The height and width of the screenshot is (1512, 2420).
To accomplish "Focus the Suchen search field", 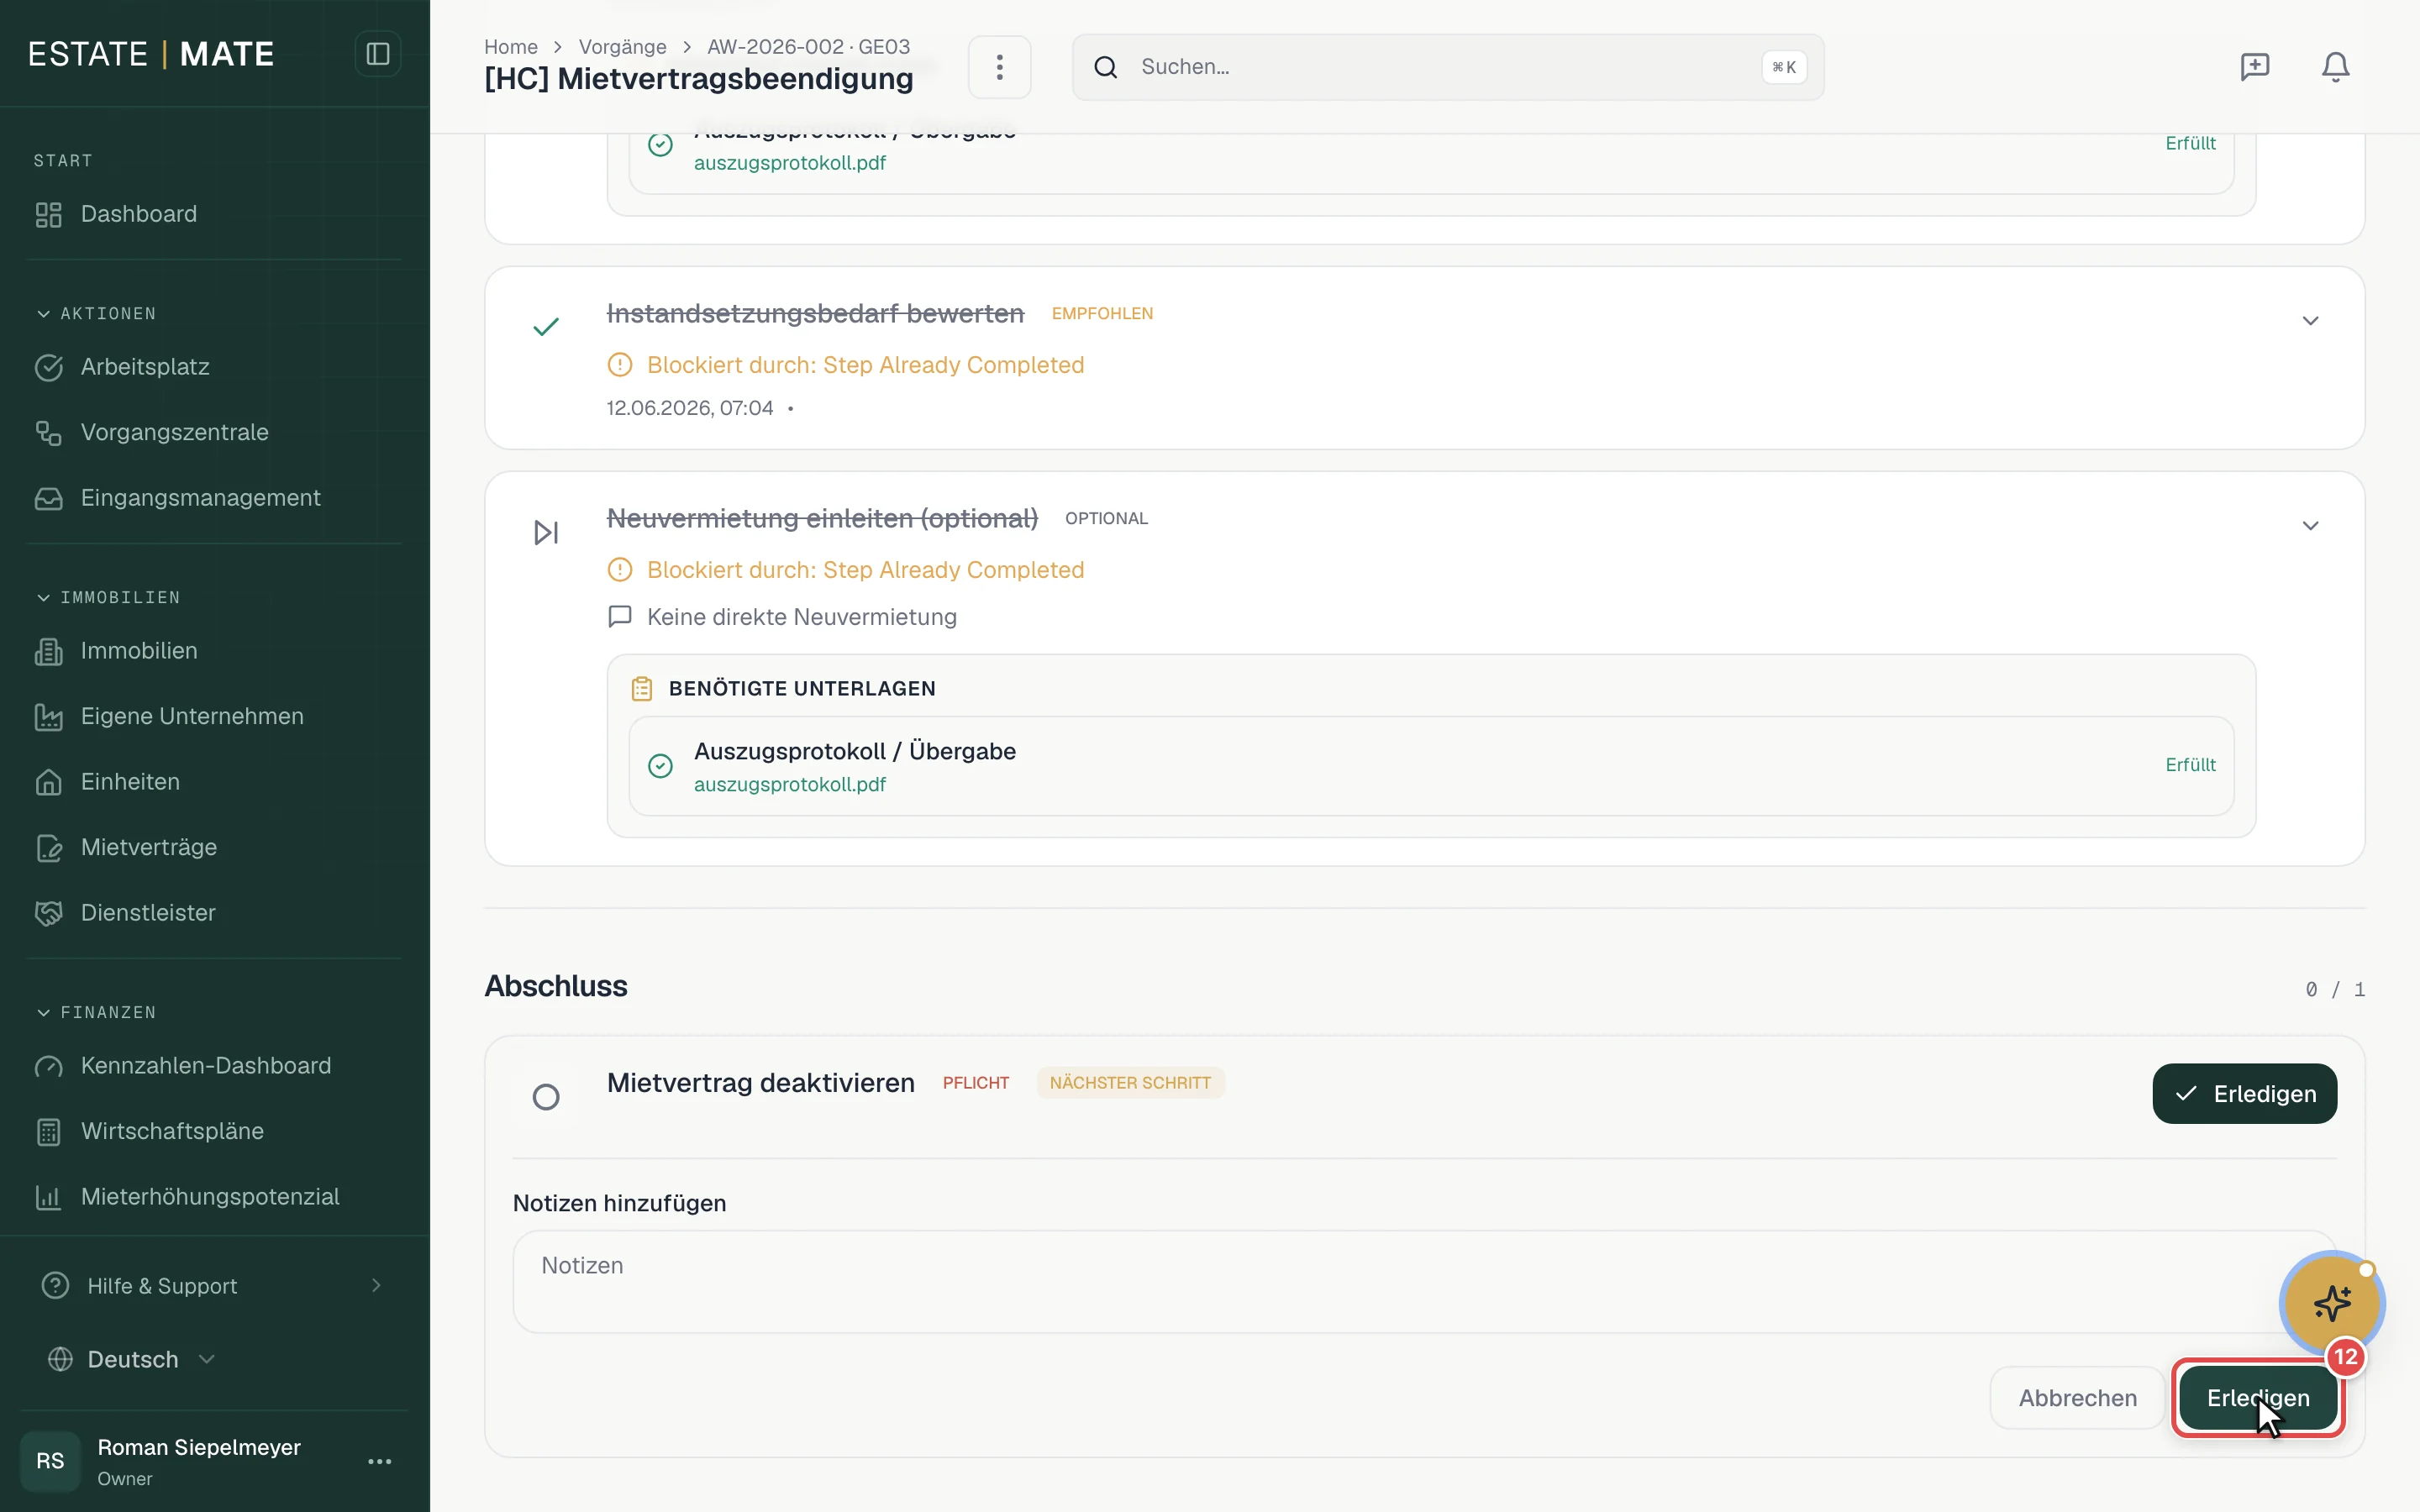I will [x=1447, y=67].
